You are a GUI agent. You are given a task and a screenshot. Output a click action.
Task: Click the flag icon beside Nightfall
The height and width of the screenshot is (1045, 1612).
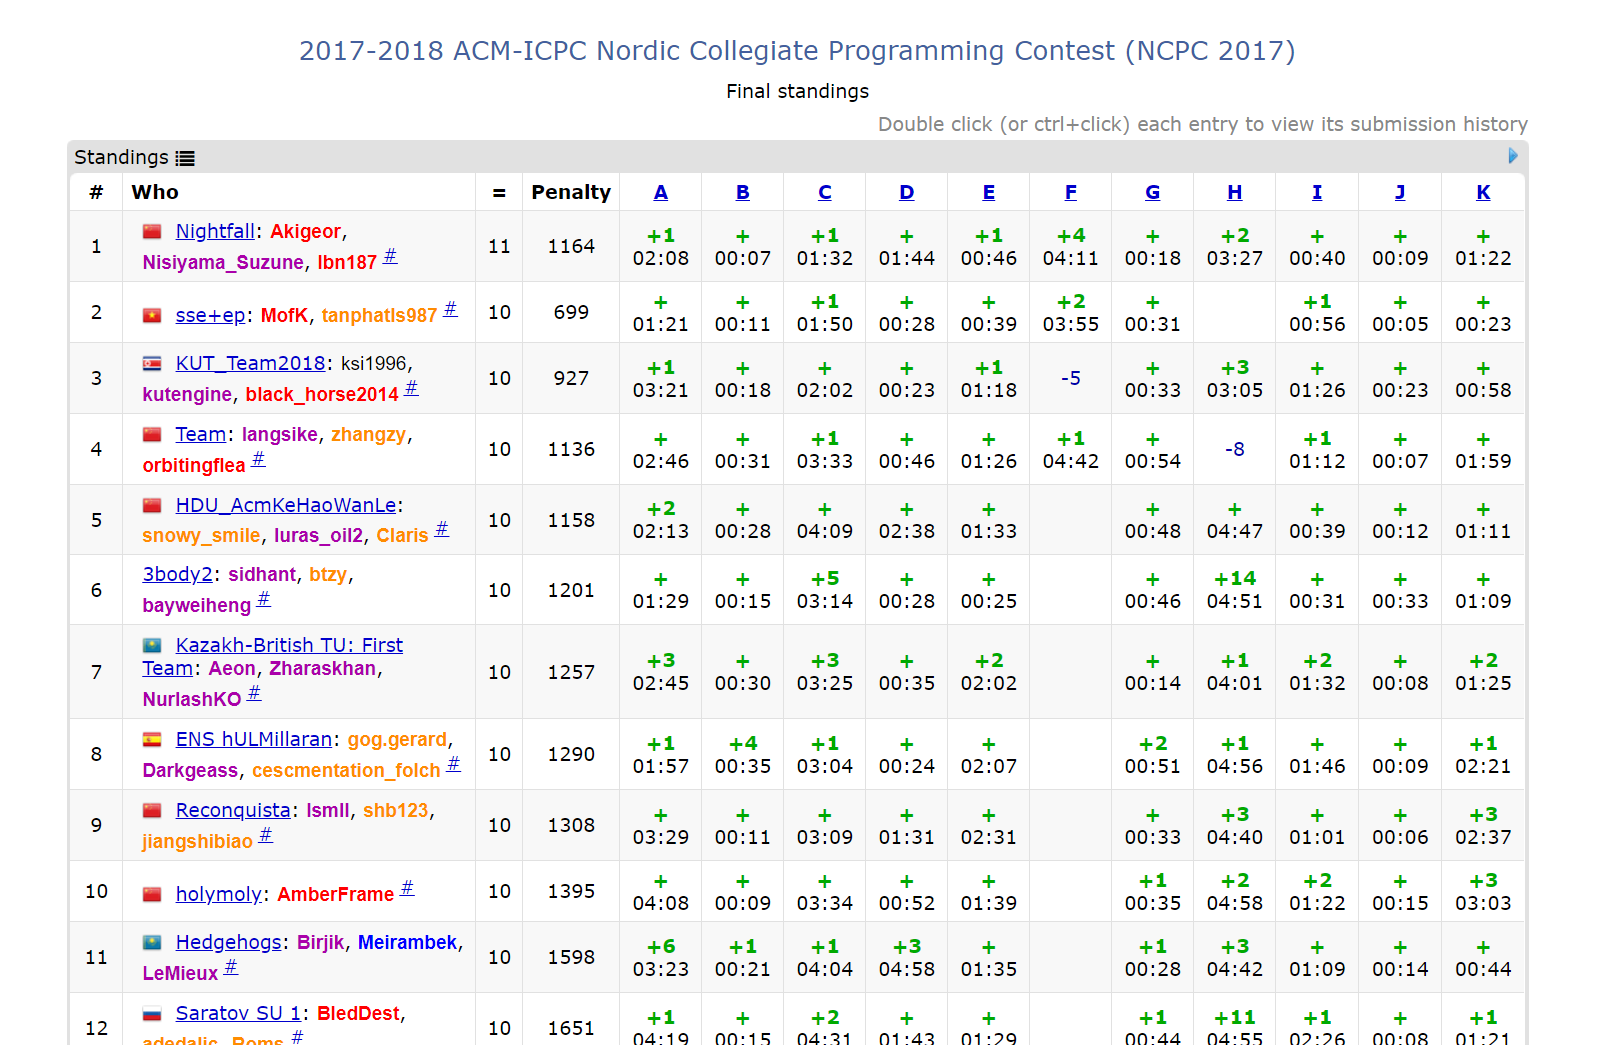pyautogui.click(x=152, y=232)
